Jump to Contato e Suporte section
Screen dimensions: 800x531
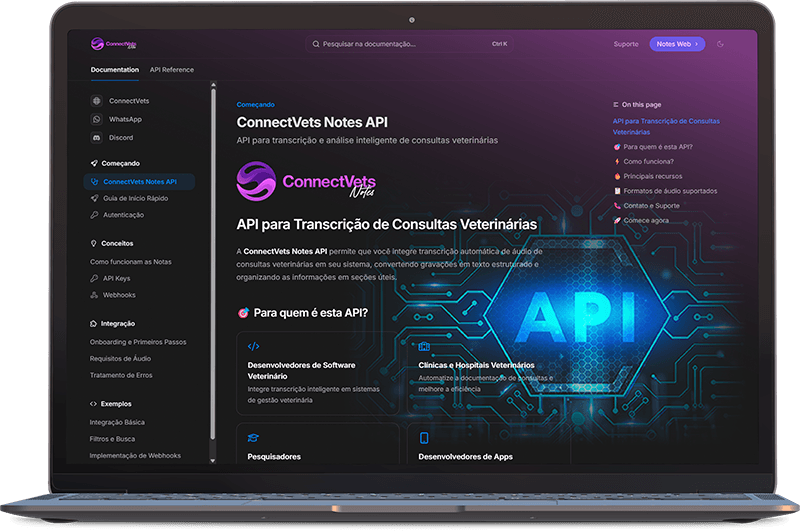[652, 206]
